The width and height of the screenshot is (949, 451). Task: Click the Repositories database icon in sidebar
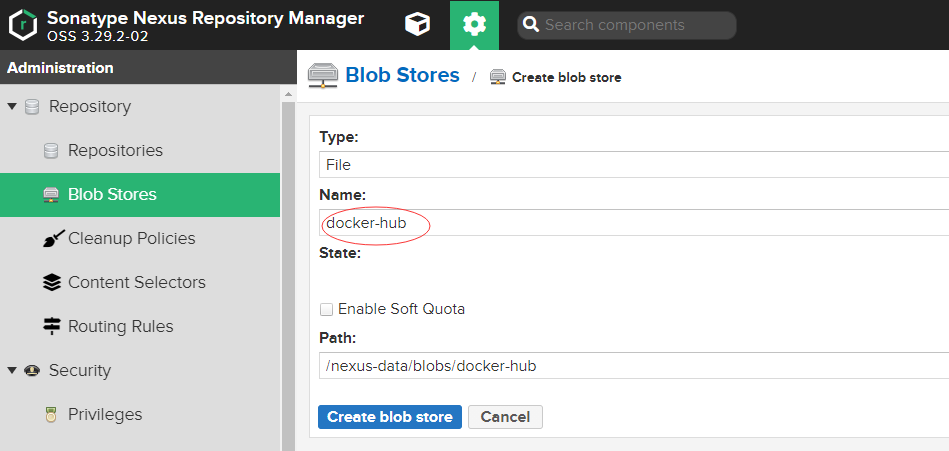coord(51,151)
